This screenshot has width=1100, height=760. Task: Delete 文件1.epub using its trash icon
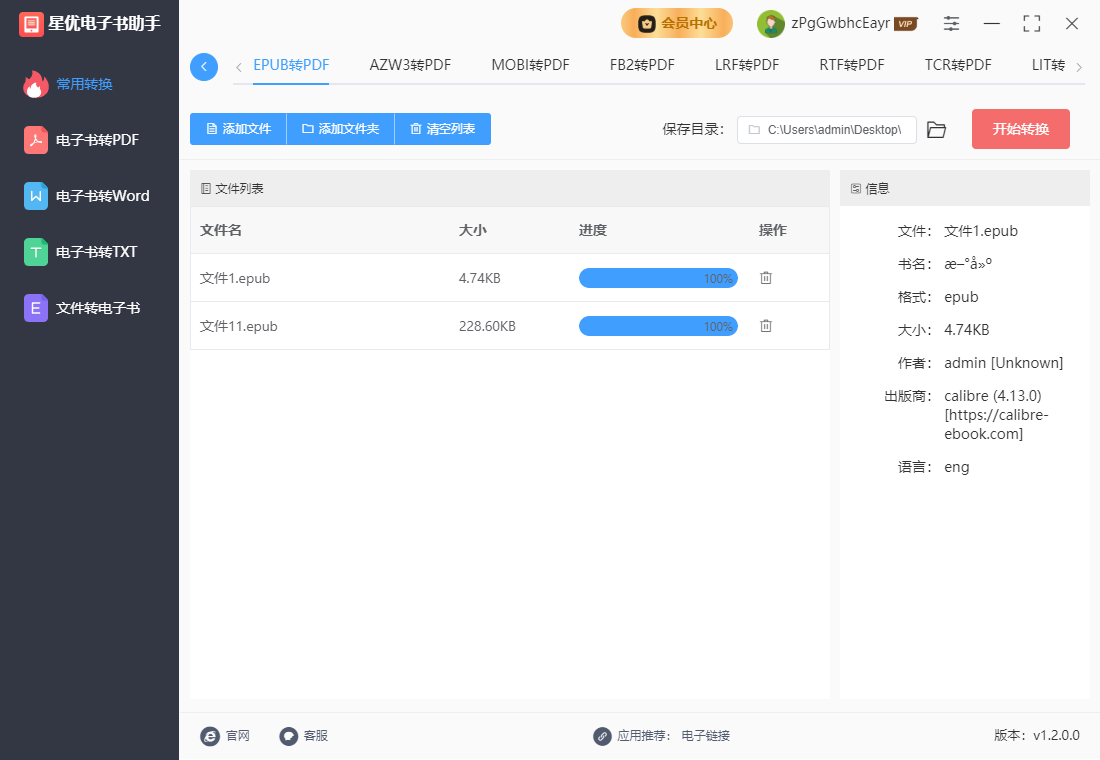click(x=765, y=278)
